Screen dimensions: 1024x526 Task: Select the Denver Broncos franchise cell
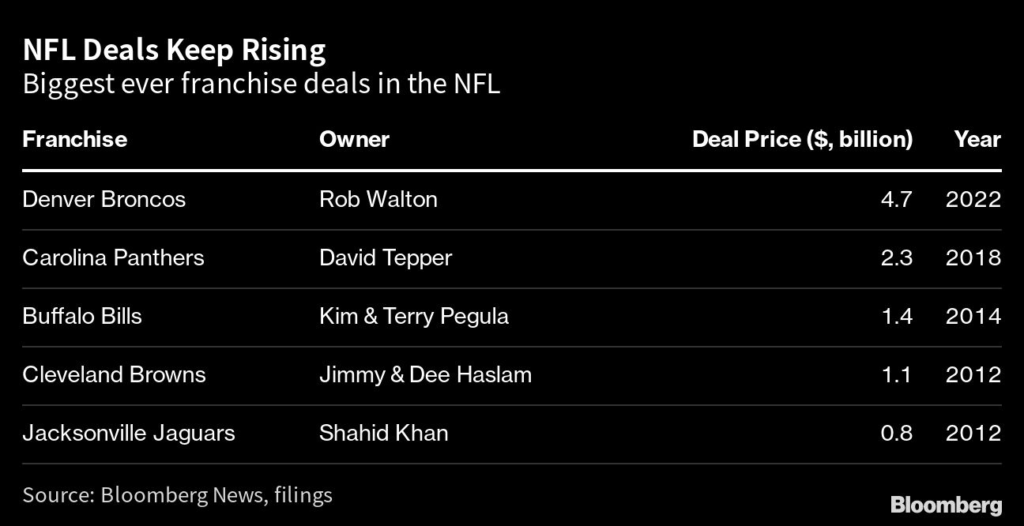coord(104,199)
